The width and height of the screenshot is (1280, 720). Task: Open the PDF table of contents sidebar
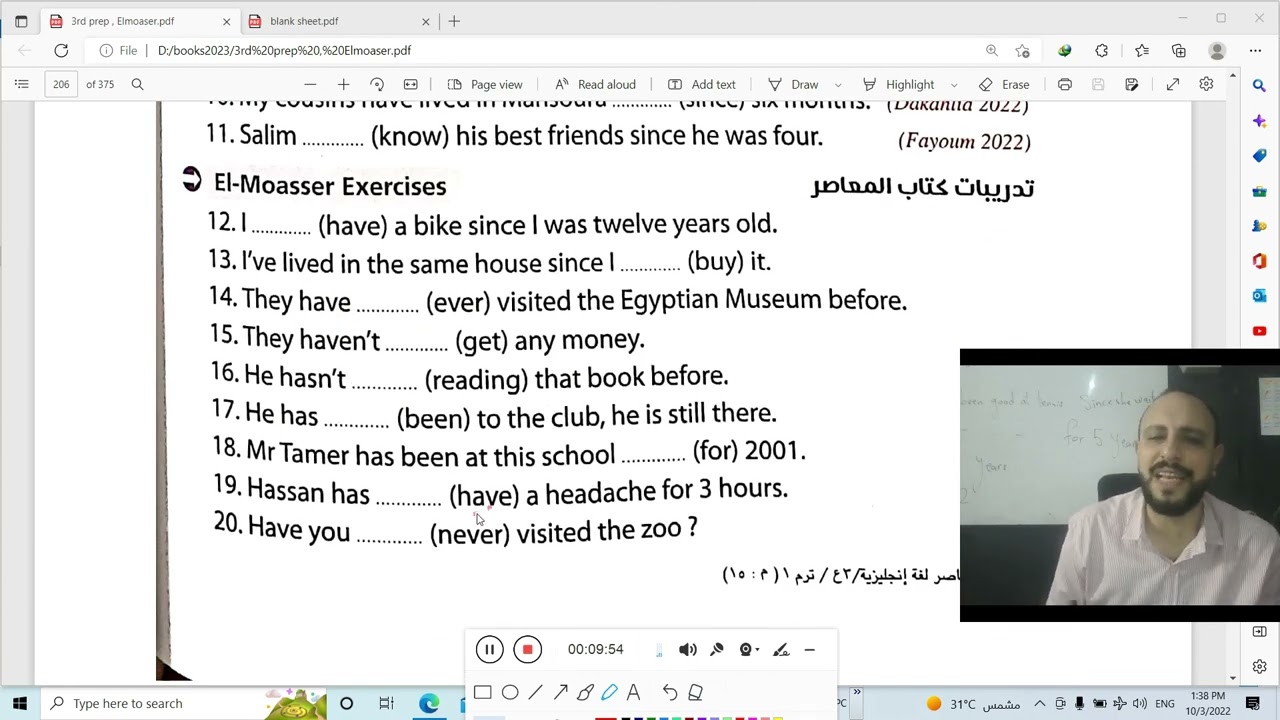[21, 85]
